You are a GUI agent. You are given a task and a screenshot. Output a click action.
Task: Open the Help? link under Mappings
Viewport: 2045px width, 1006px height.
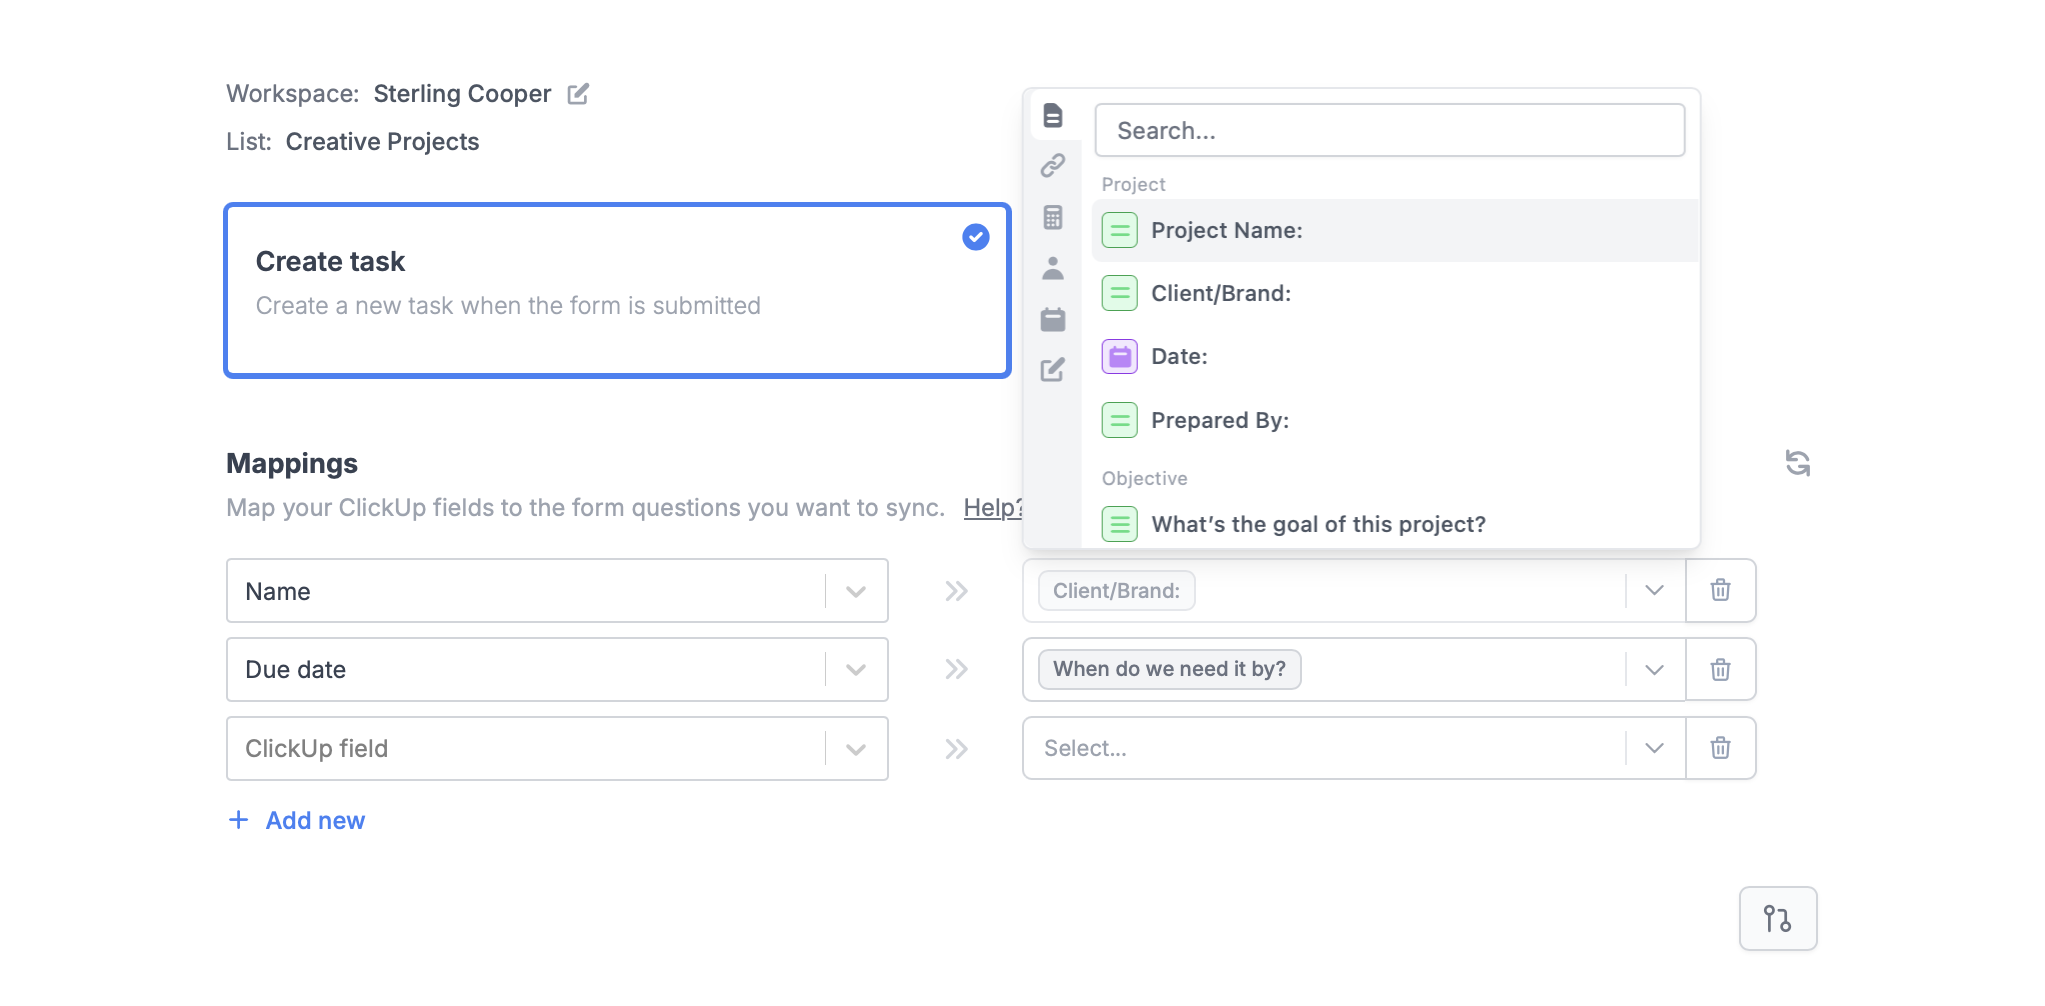[993, 508]
